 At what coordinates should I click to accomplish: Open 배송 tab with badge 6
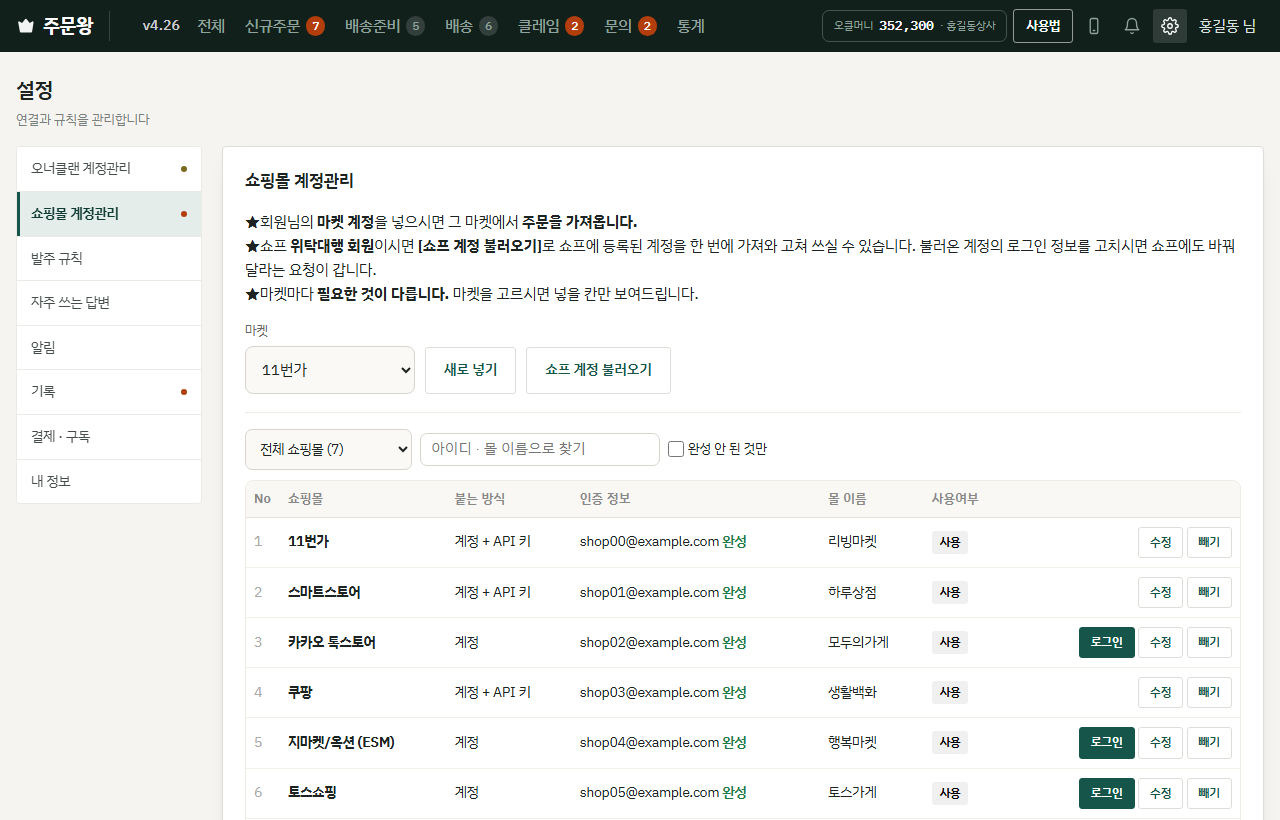(471, 26)
